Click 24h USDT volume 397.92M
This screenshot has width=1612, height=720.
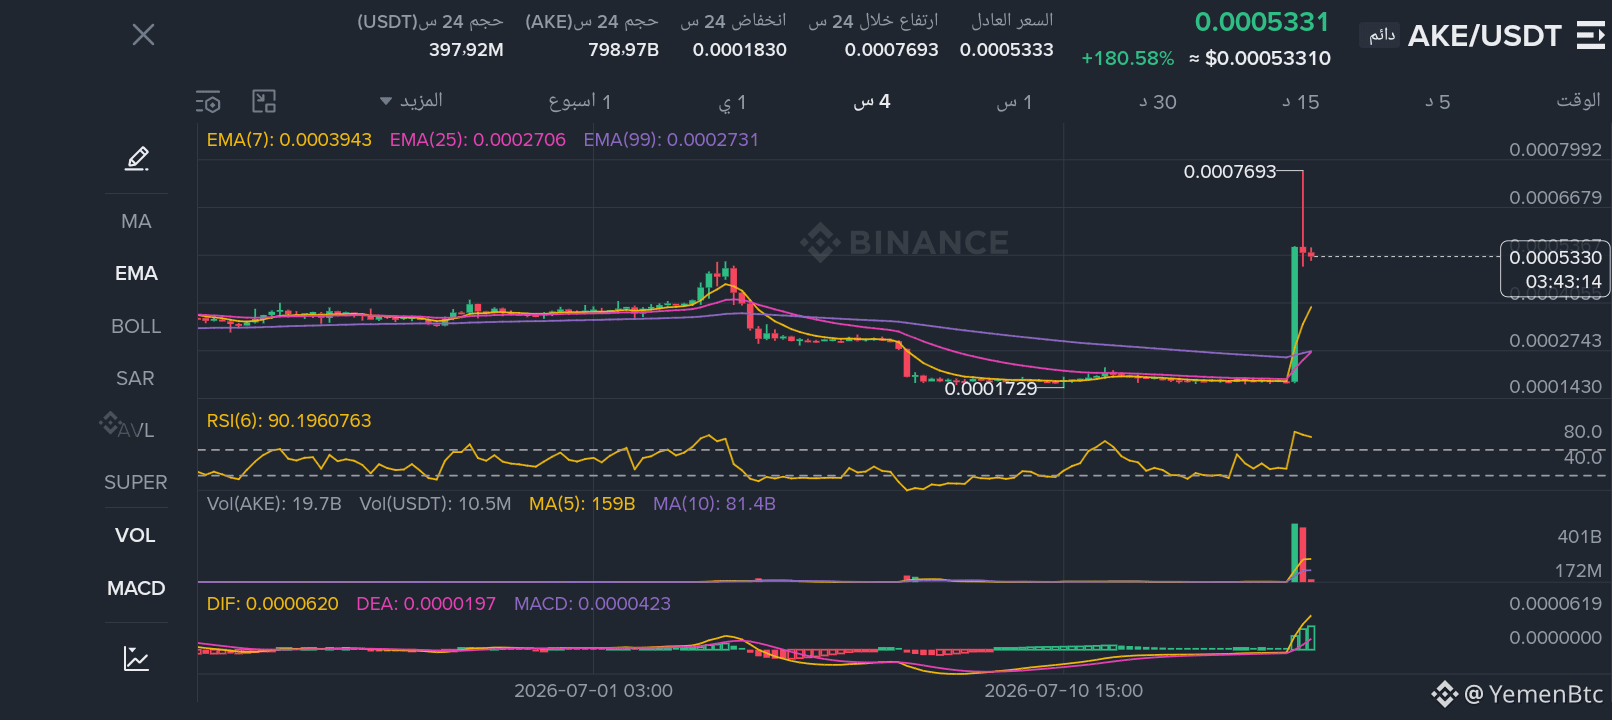pos(466,49)
